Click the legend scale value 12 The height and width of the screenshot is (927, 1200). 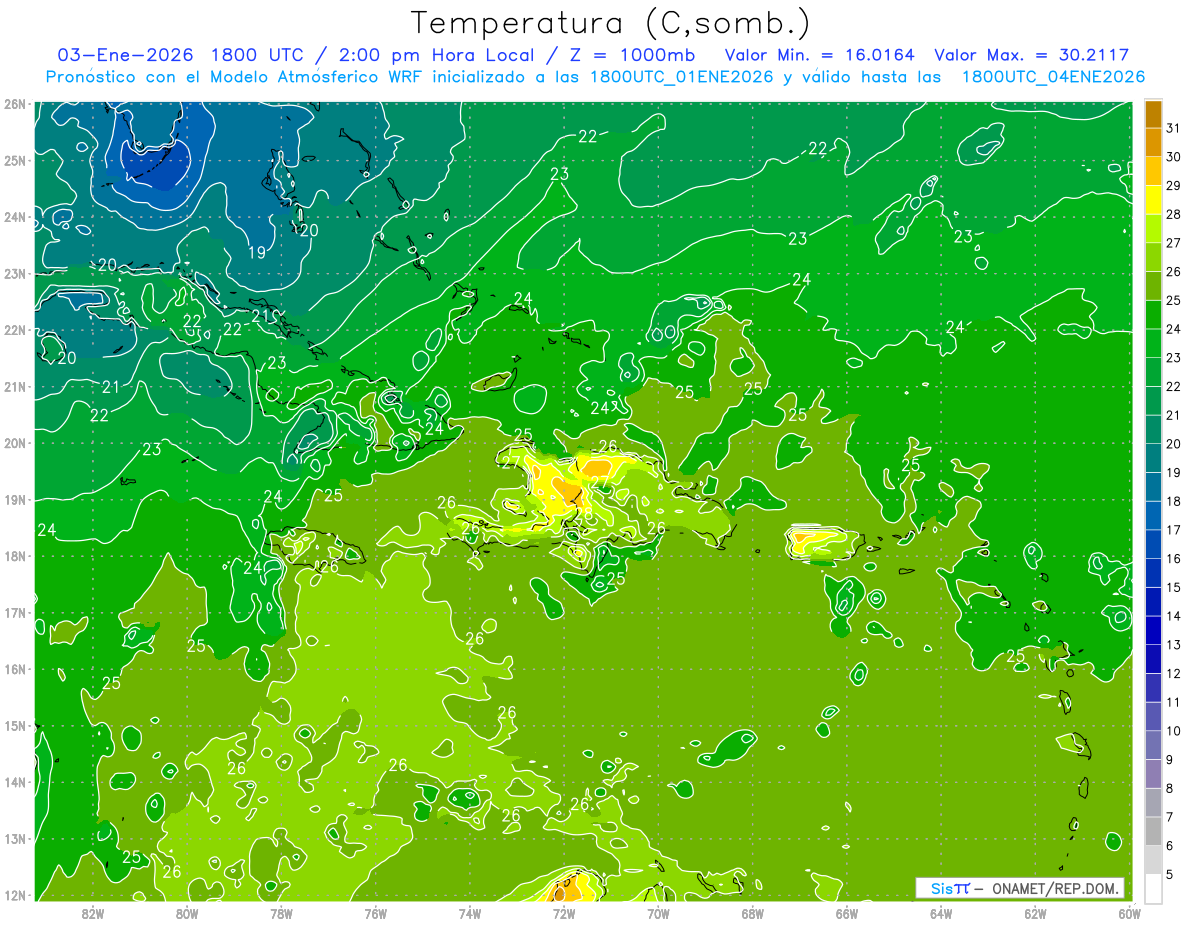pyautogui.click(x=1173, y=673)
